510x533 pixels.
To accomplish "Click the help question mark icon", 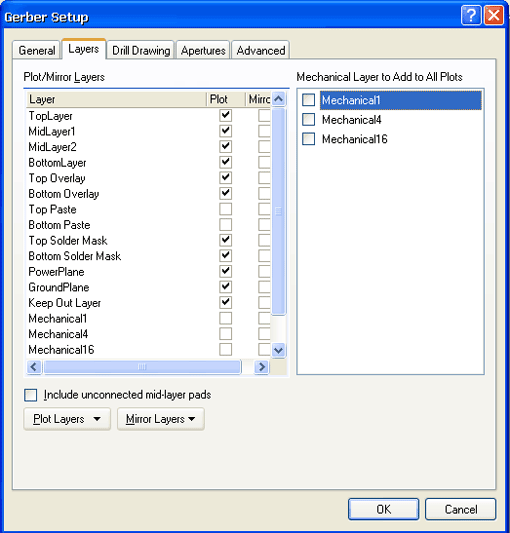I will pyautogui.click(x=471, y=15).
